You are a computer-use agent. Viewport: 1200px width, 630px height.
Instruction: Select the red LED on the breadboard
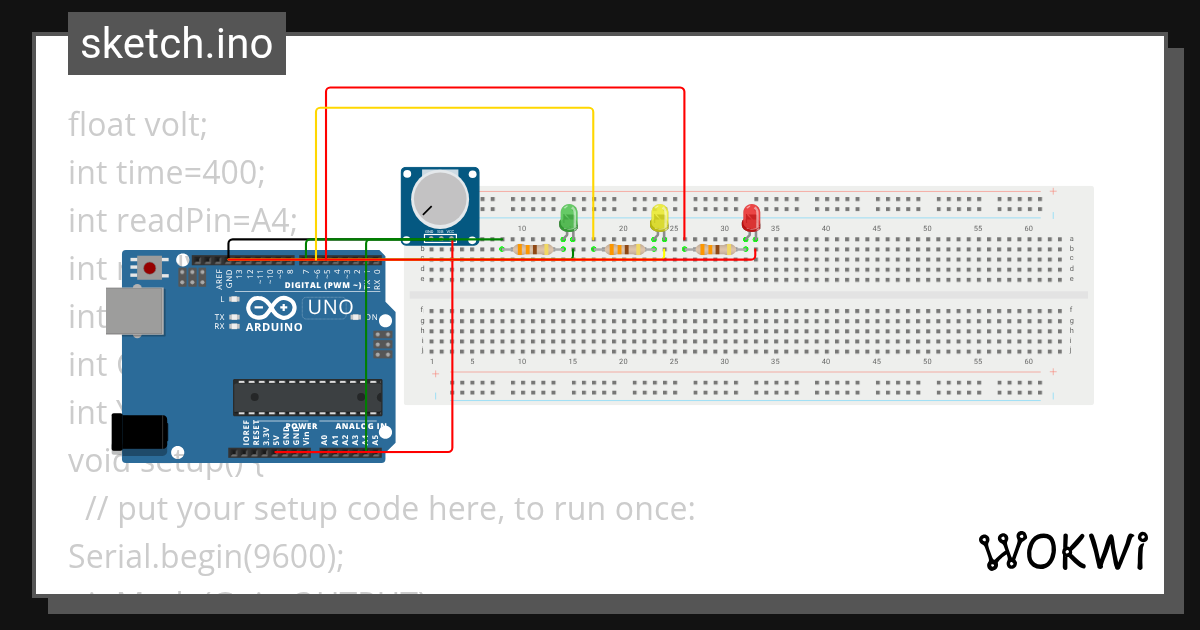click(751, 217)
